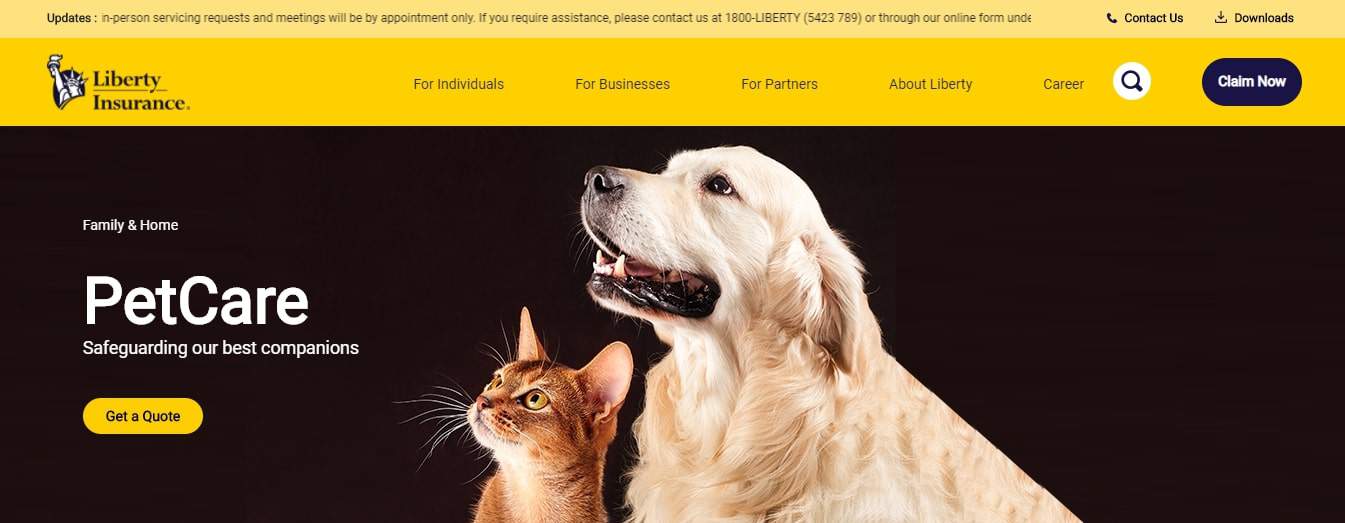1345x523 pixels.
Task: Open the search magnifier icon
Action: point(1132,81)
